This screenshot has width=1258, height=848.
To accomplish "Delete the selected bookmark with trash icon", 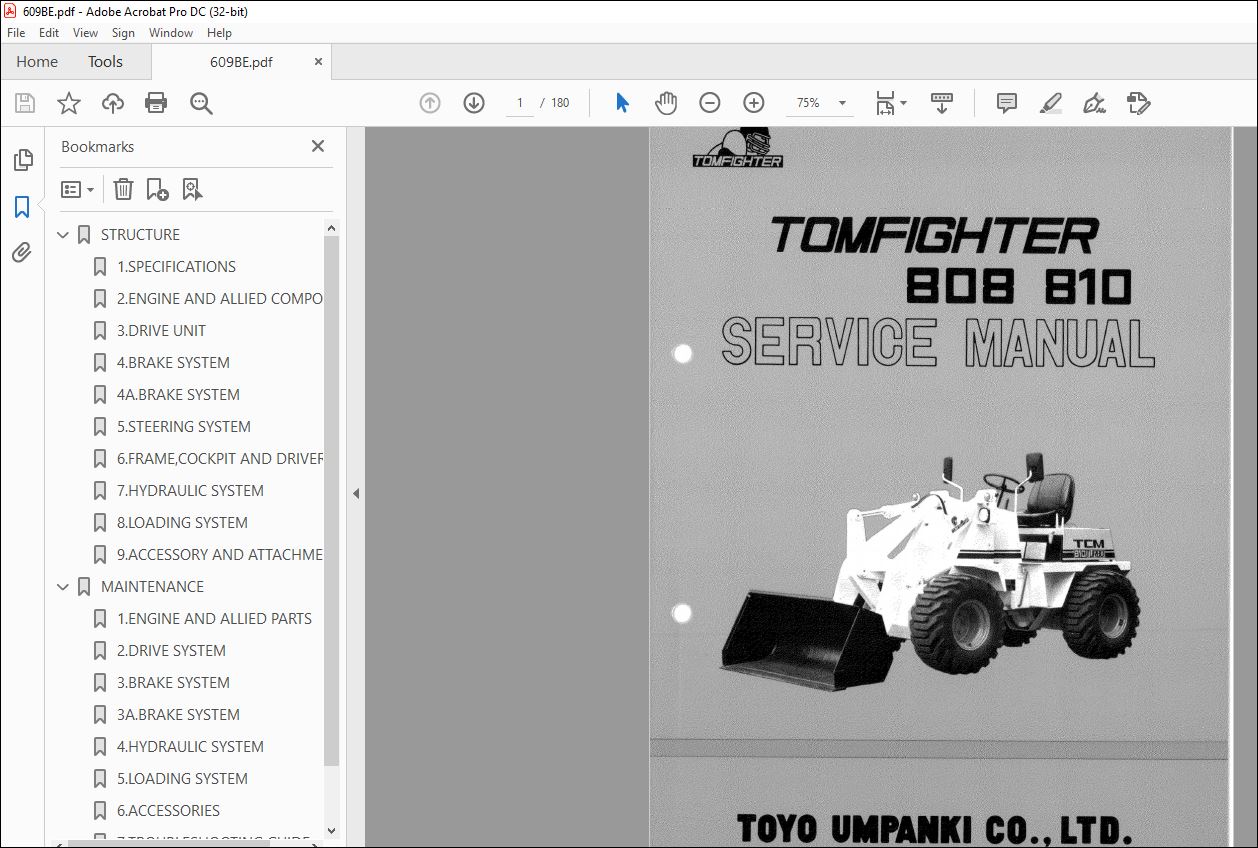I will [x=123, y=189].
